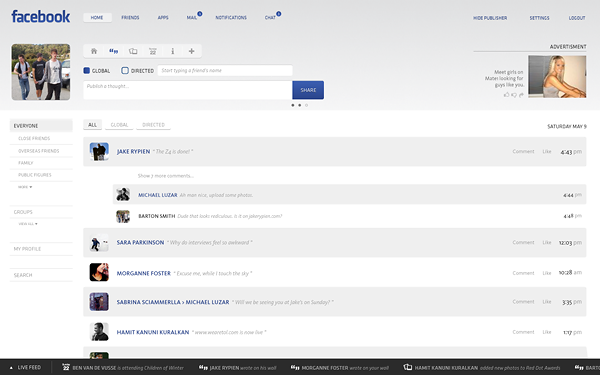Select first publisher pagination dot
The image size is (600, 375).
(x=293, y=105)
